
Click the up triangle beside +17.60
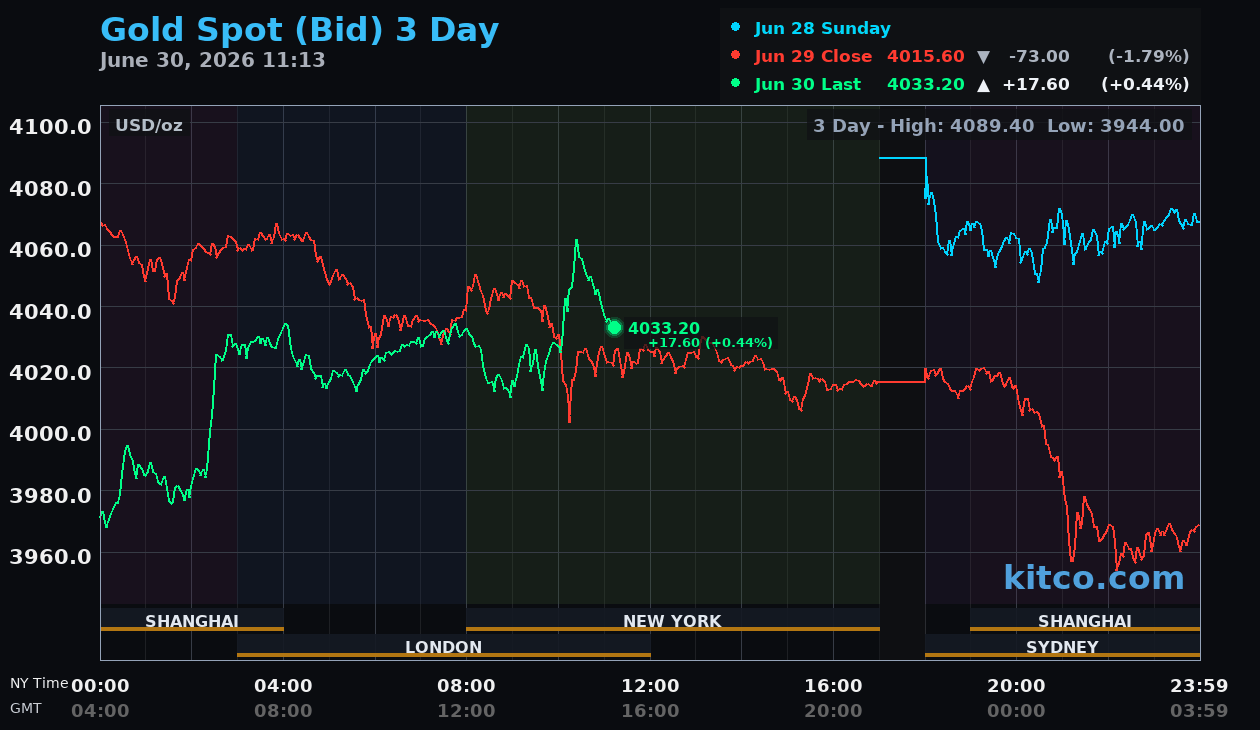[x=983, y=85]
